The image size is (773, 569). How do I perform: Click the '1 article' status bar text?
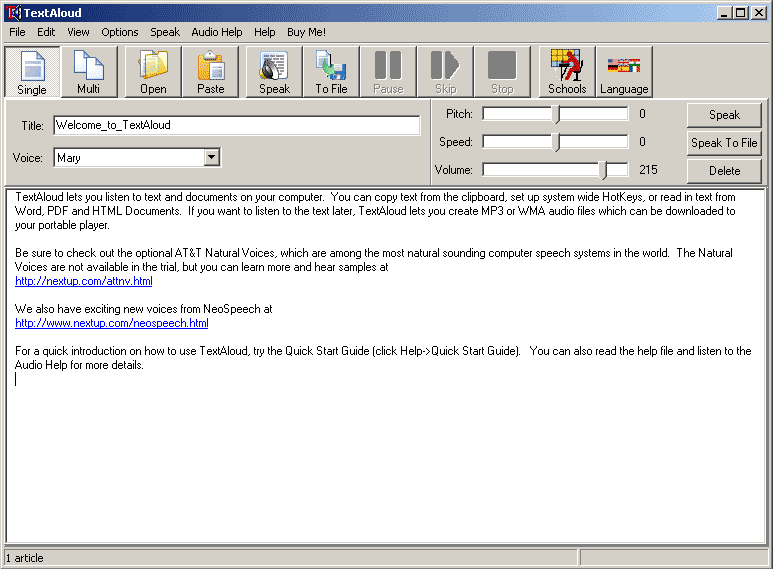tap(25, 558)
